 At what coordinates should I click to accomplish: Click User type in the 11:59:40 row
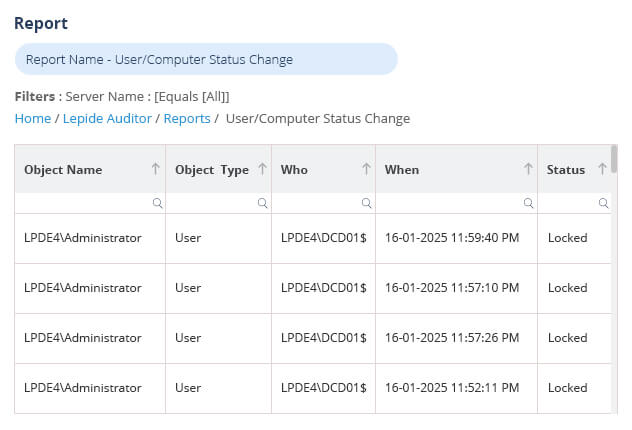[188, 238]
